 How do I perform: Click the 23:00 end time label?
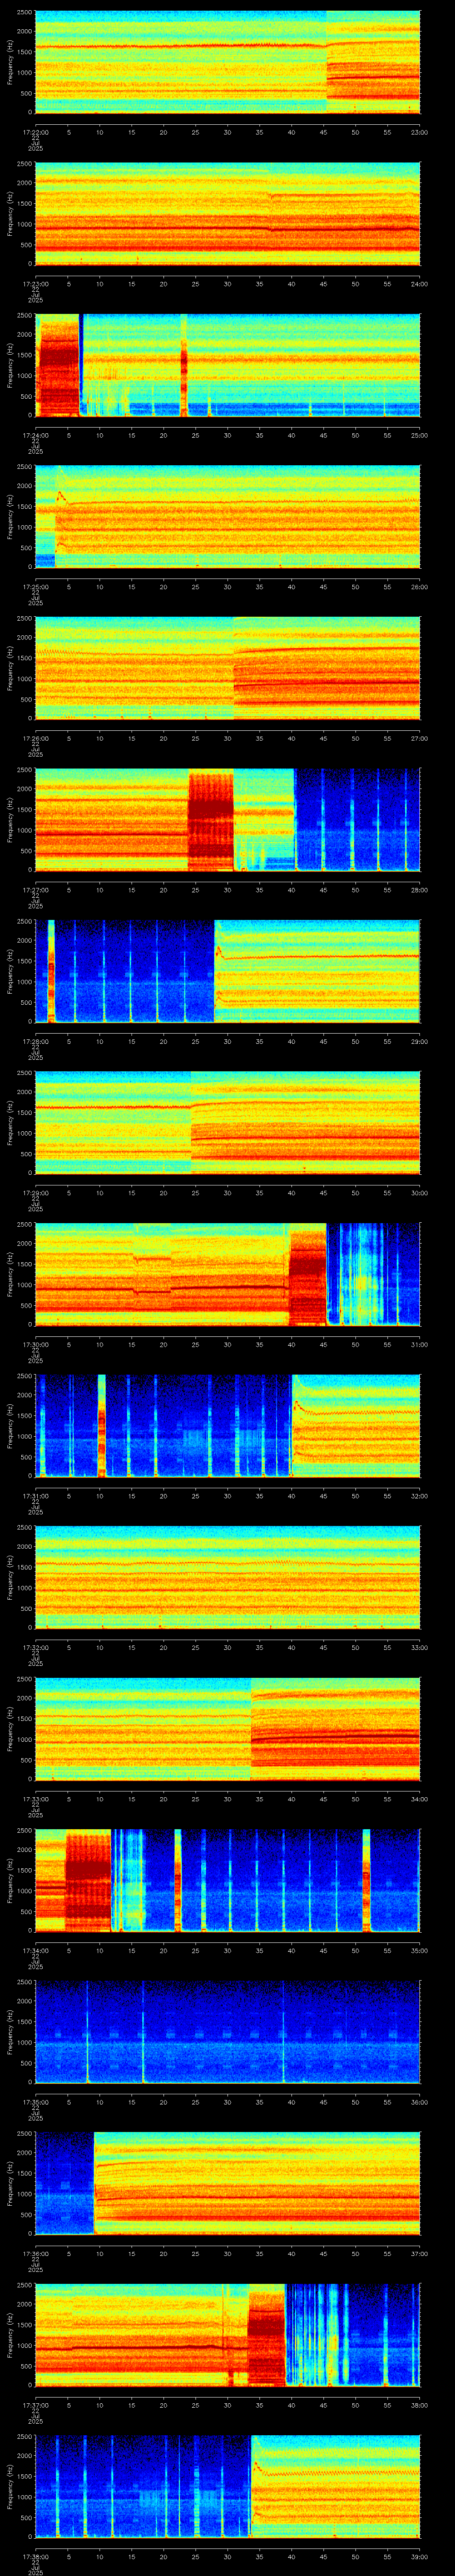click(419, 132)
